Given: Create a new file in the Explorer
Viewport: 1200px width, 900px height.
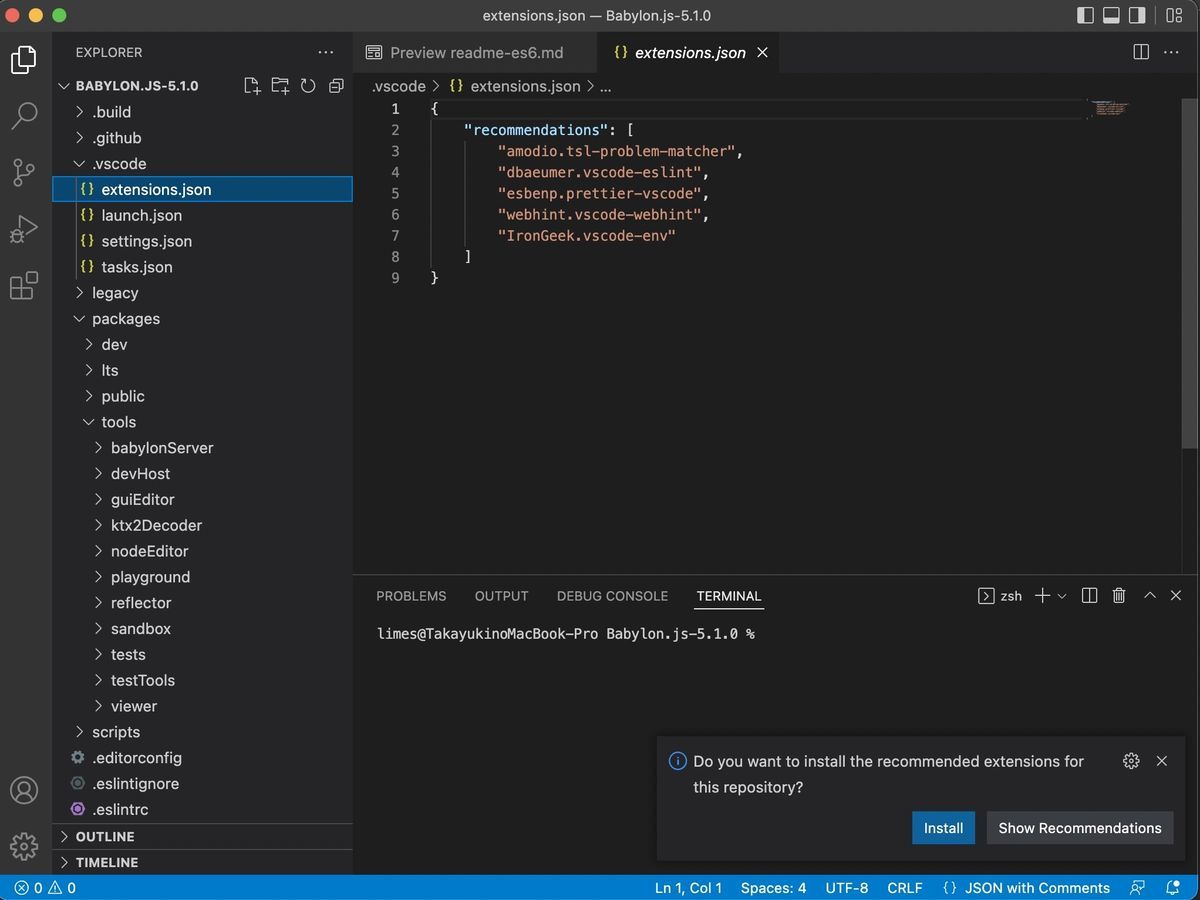Looking at the screenshot, I should click(x=252, y=85).
